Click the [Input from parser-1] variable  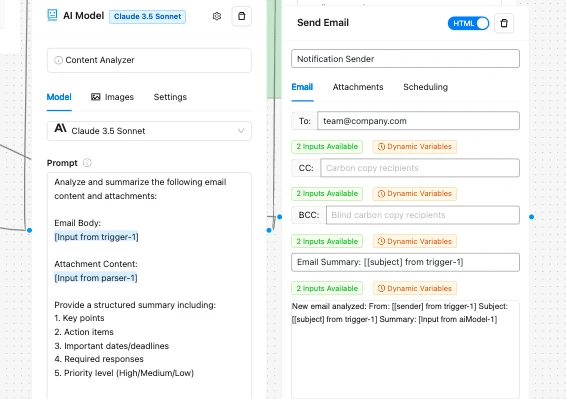pos(96,278)
